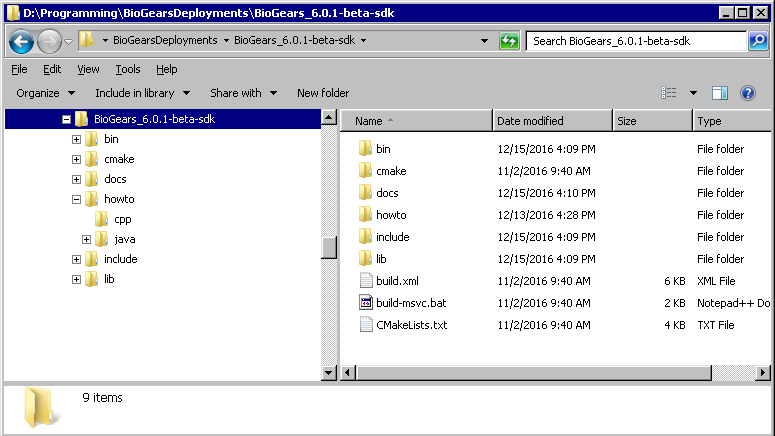Select the include folder icon in file list
Image resolution: width=775 pixels, height=436 pixels.
tap(365, 236)
